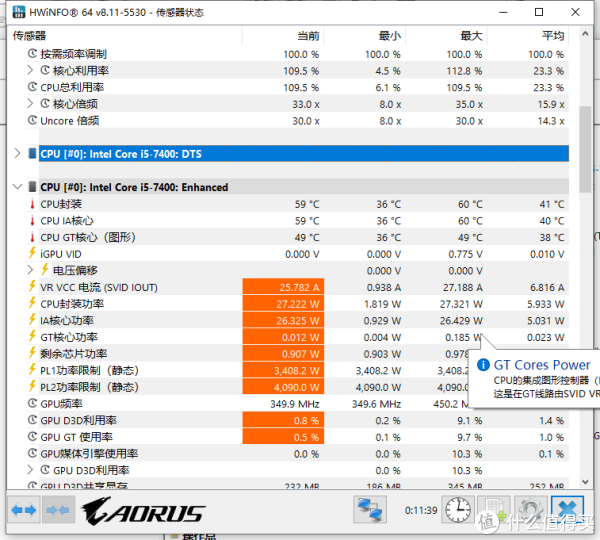Click thermometer icon beside CPU GT核心
The width and height of the screenshot is (600, 540).
click(x=33, y=237)
